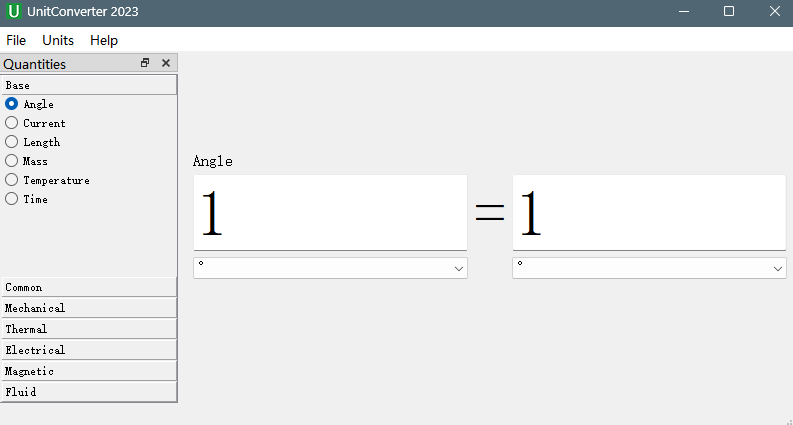Click the Electrical section button
793x425 pixels.
tap(90, 350)
